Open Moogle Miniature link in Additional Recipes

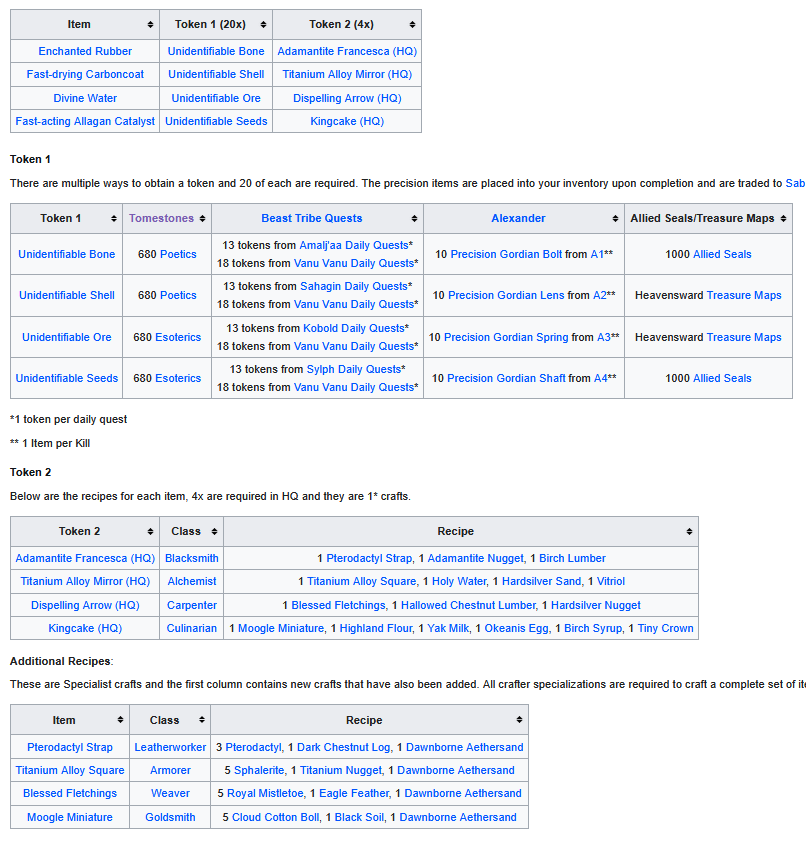[x=70, y=817]
